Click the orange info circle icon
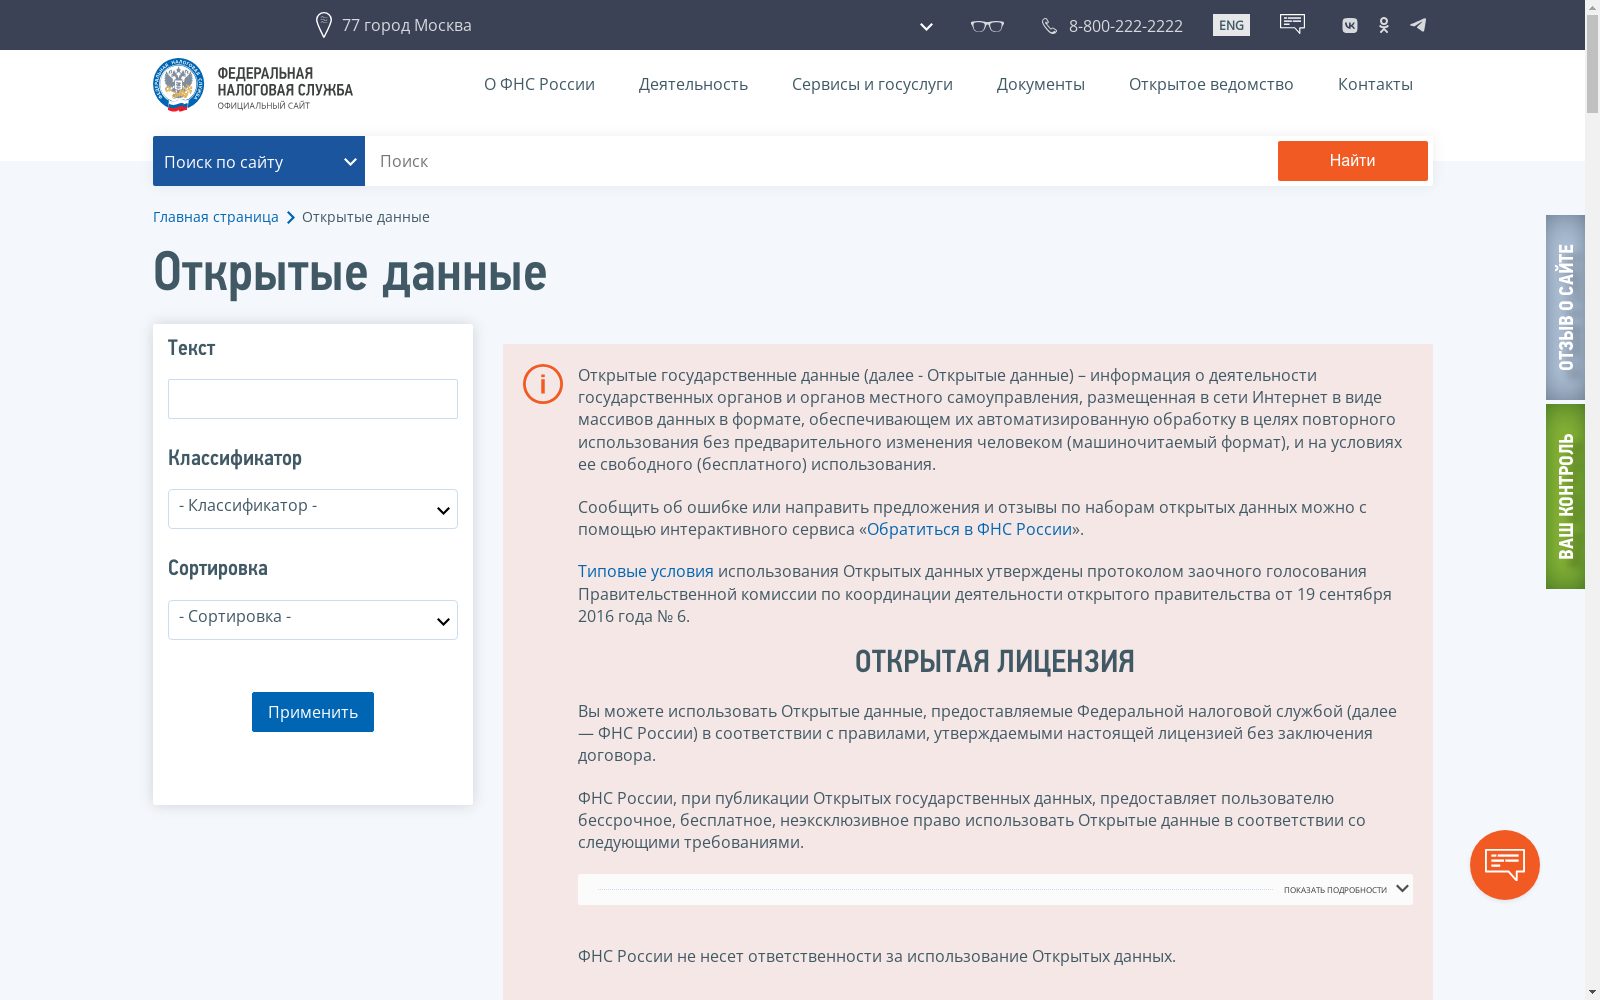 tap(543, 384)
